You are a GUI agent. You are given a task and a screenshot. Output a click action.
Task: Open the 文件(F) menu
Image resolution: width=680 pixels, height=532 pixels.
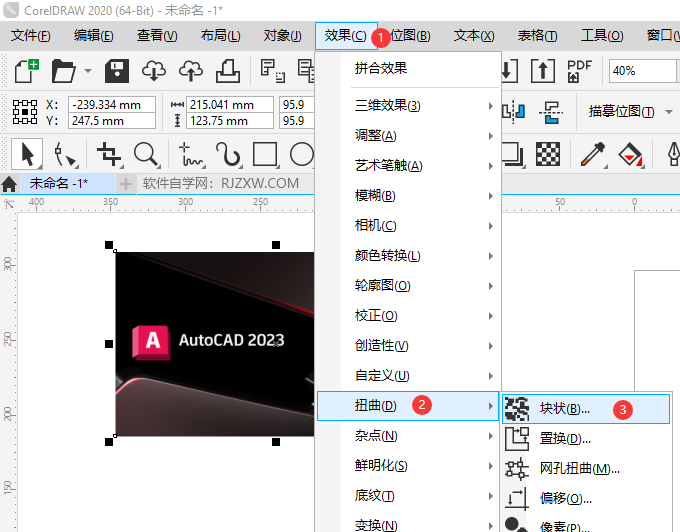coord(30,36)
